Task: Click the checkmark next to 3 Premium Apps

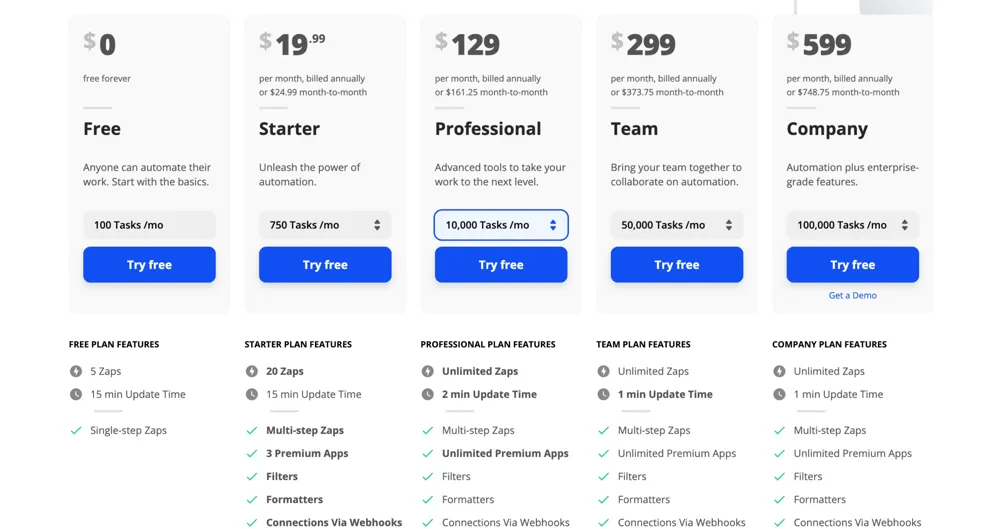Action: [x=252, y=453]
